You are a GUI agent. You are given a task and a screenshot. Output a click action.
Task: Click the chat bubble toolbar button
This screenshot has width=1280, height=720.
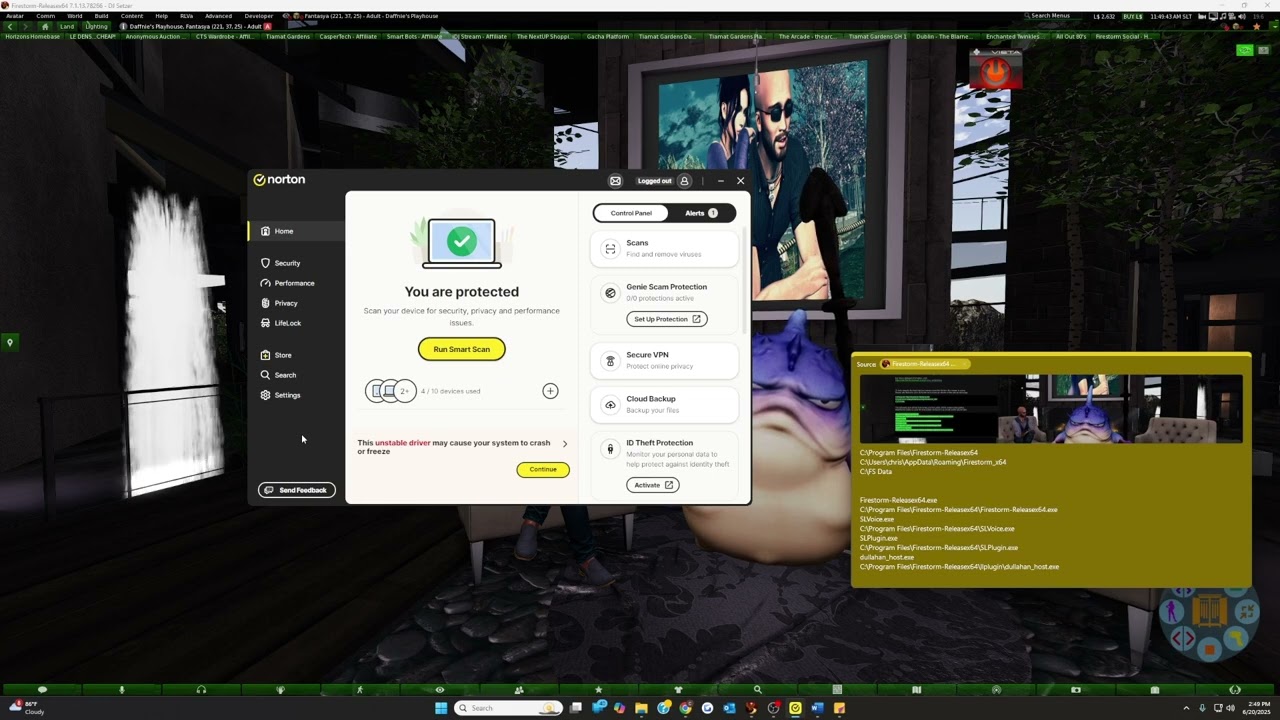(42, 690)
